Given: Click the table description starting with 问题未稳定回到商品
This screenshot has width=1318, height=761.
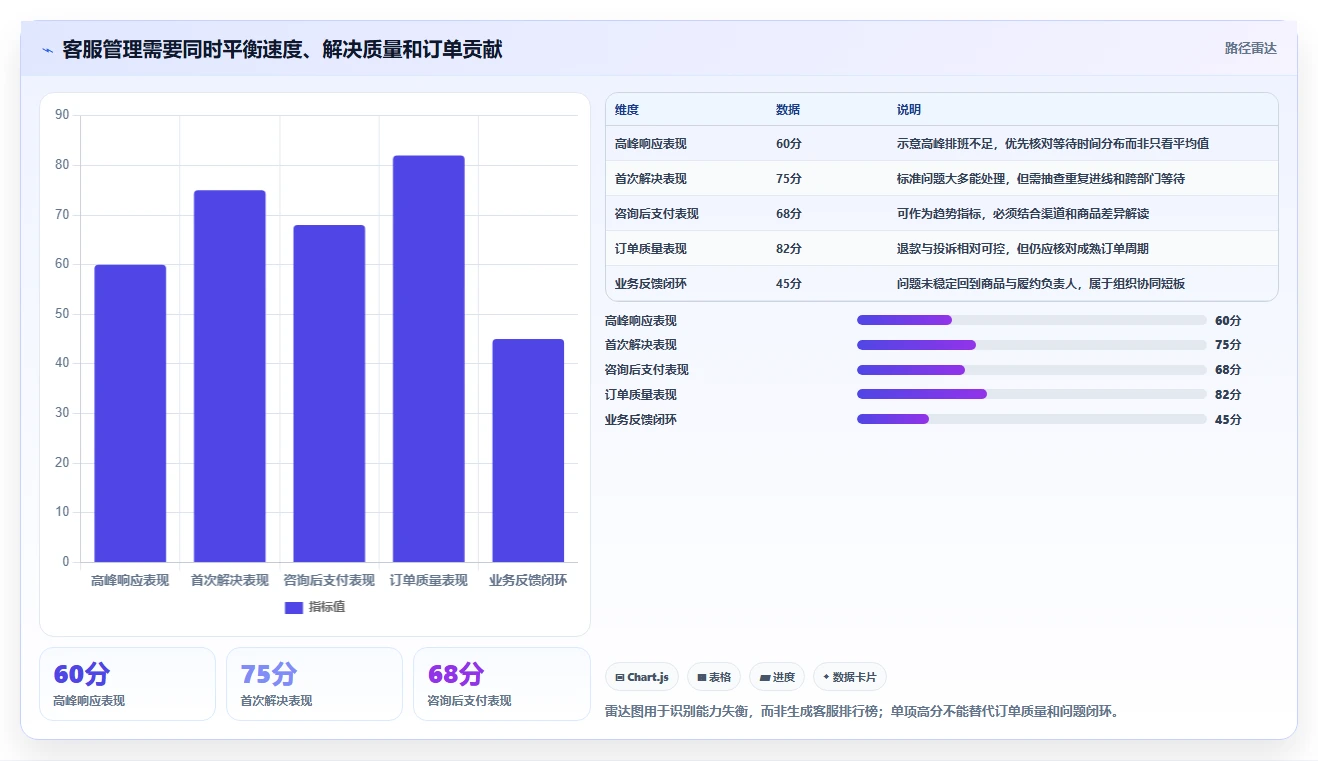Looking at the screenshot, I should [1041, 284].
